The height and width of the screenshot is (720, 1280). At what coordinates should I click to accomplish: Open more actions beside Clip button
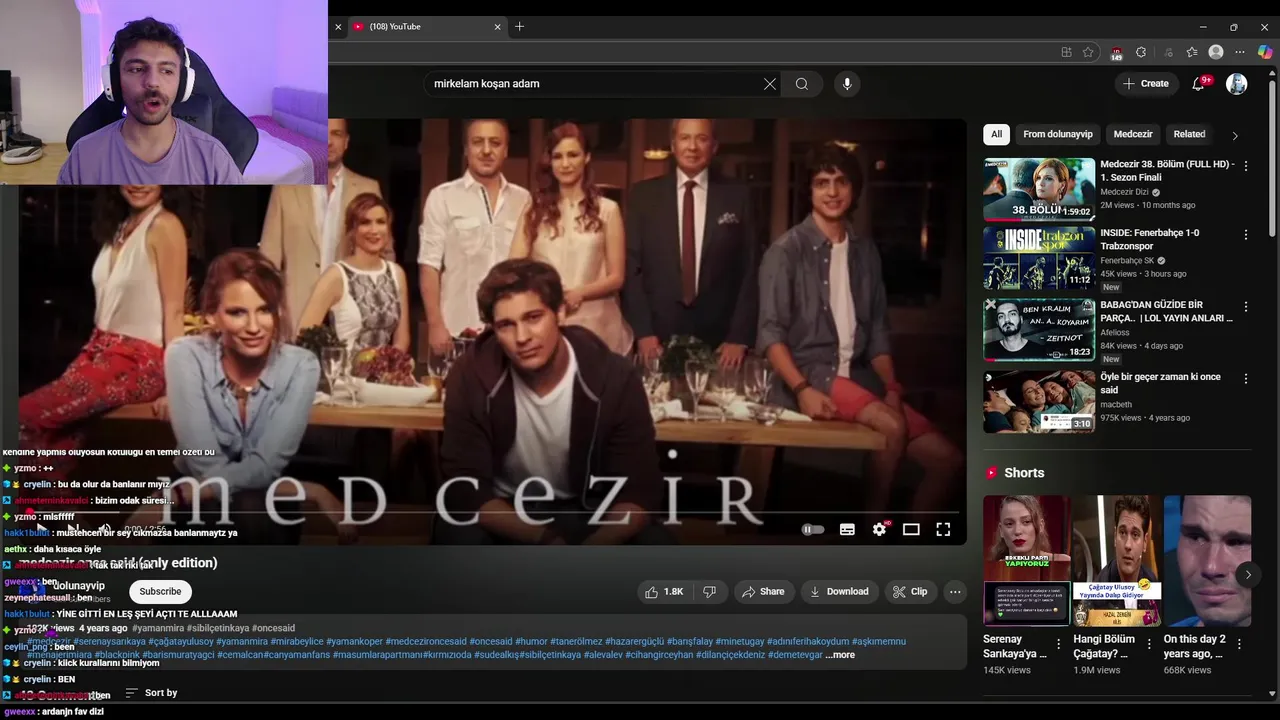click(955, 592)
